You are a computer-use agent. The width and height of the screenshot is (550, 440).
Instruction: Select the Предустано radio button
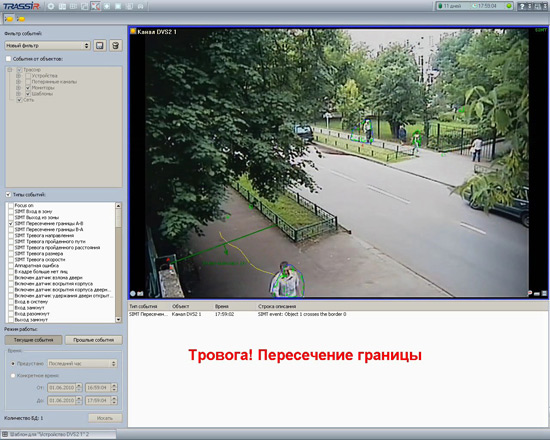(13, 364)
